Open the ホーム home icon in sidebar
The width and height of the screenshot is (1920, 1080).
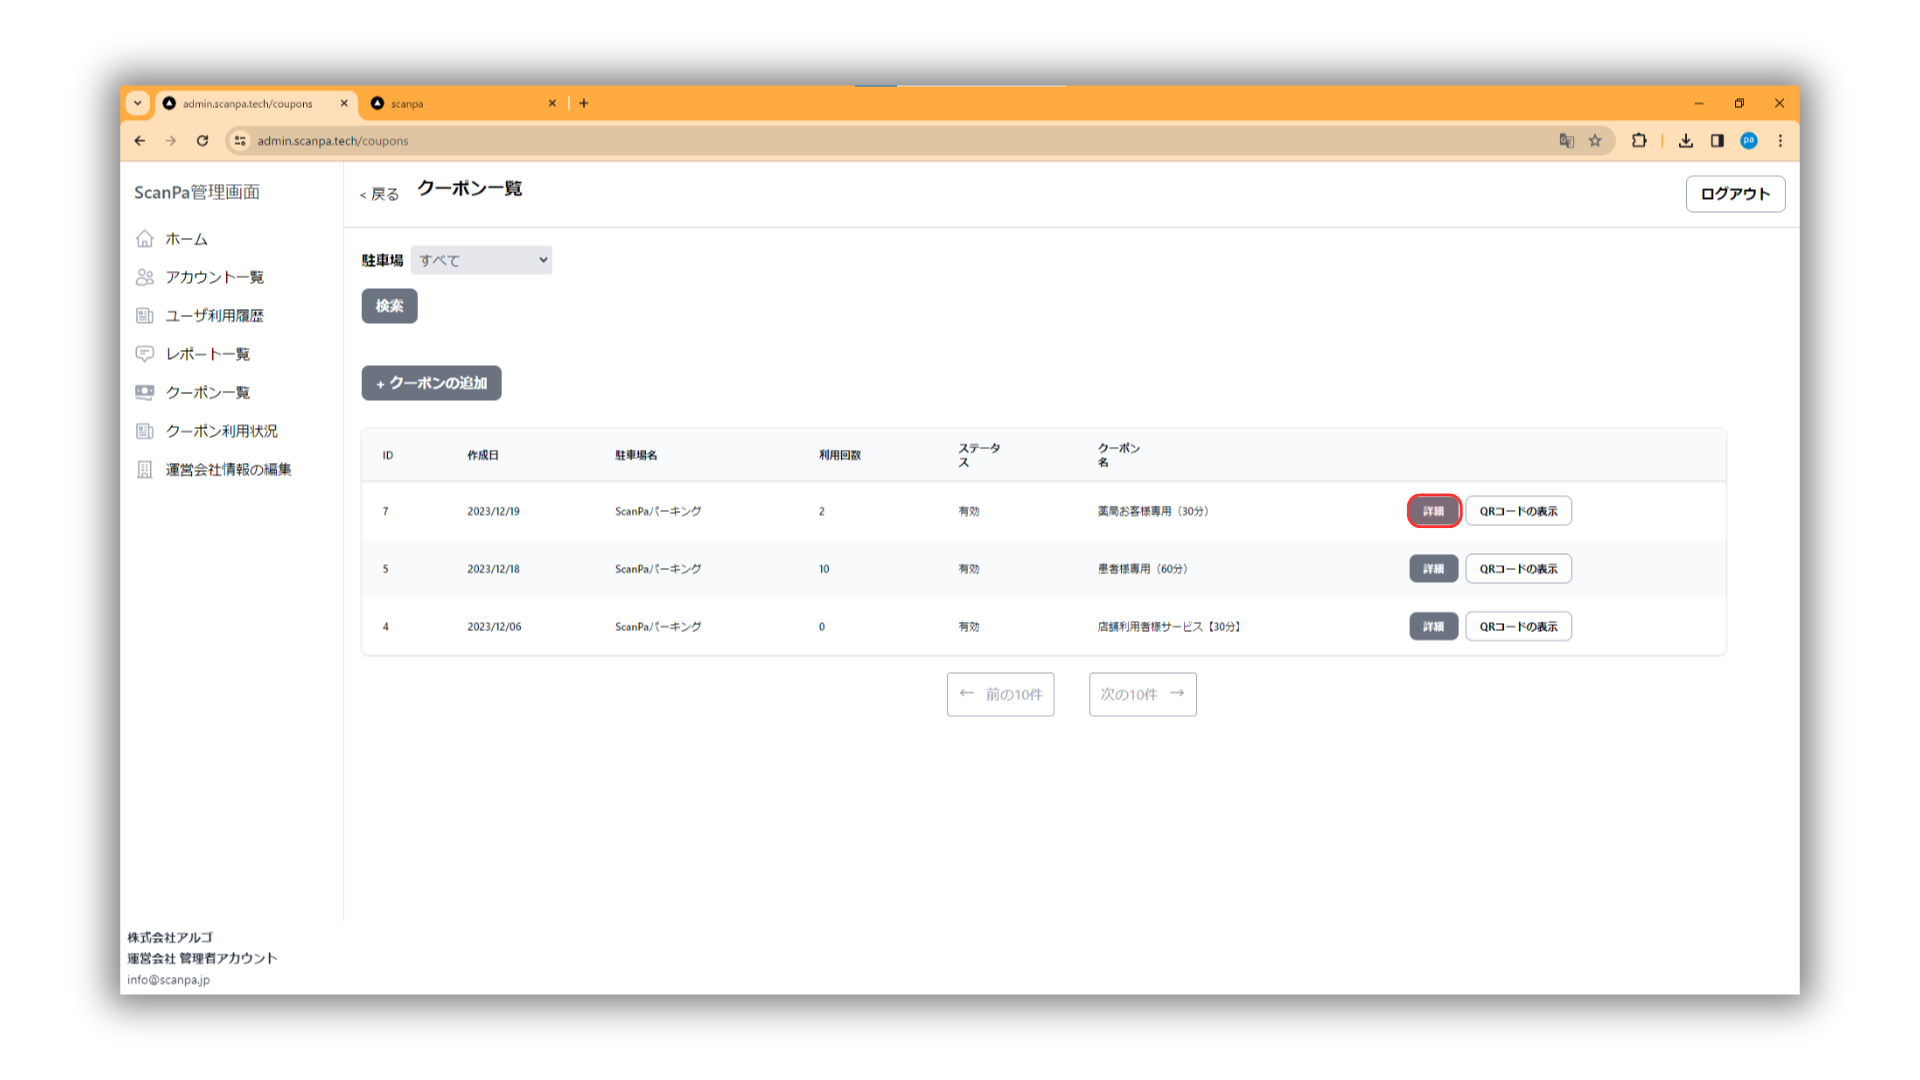145,239
